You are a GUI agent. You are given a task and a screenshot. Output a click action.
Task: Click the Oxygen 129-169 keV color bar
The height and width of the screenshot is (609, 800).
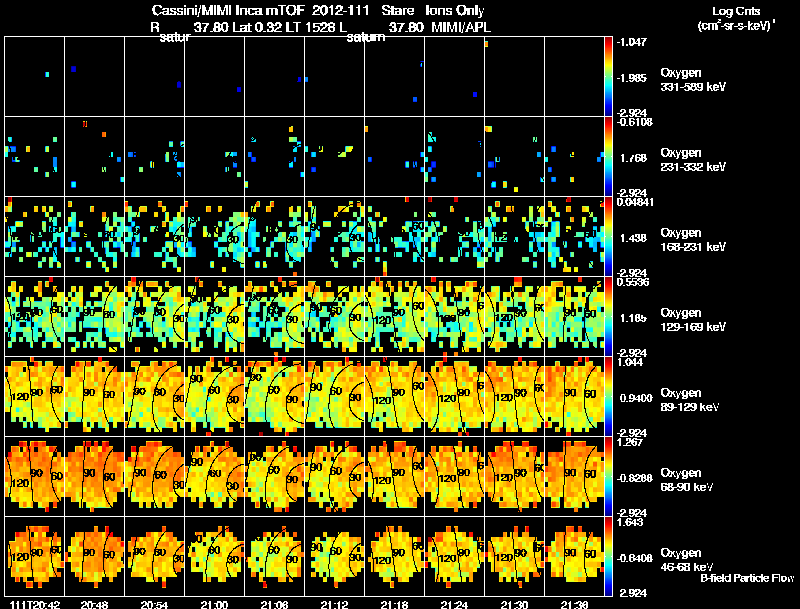coord(608,316)
